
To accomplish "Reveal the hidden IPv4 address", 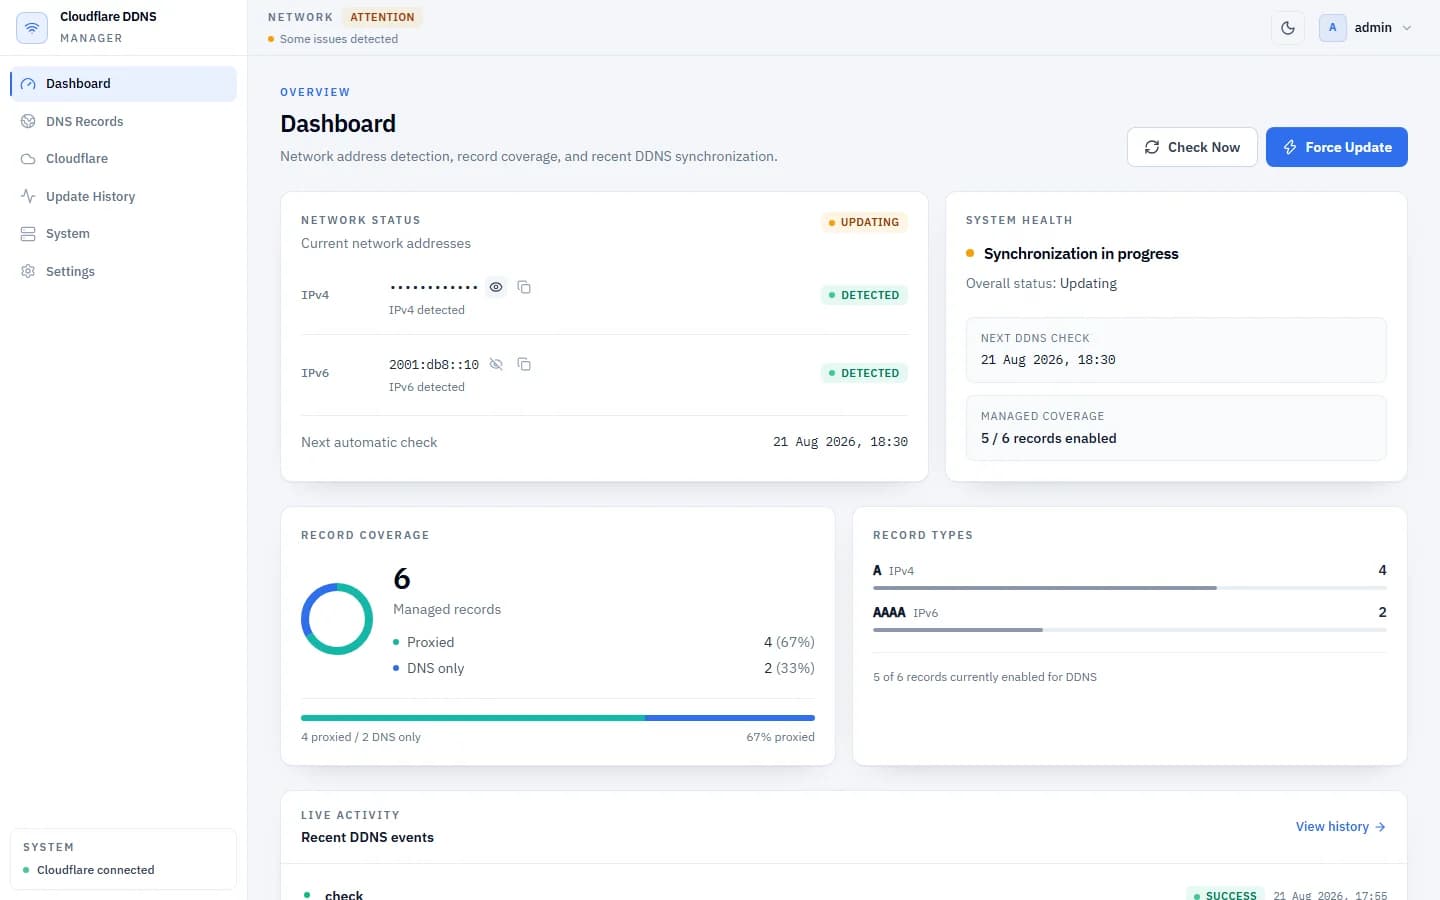I will click(496, 287).
